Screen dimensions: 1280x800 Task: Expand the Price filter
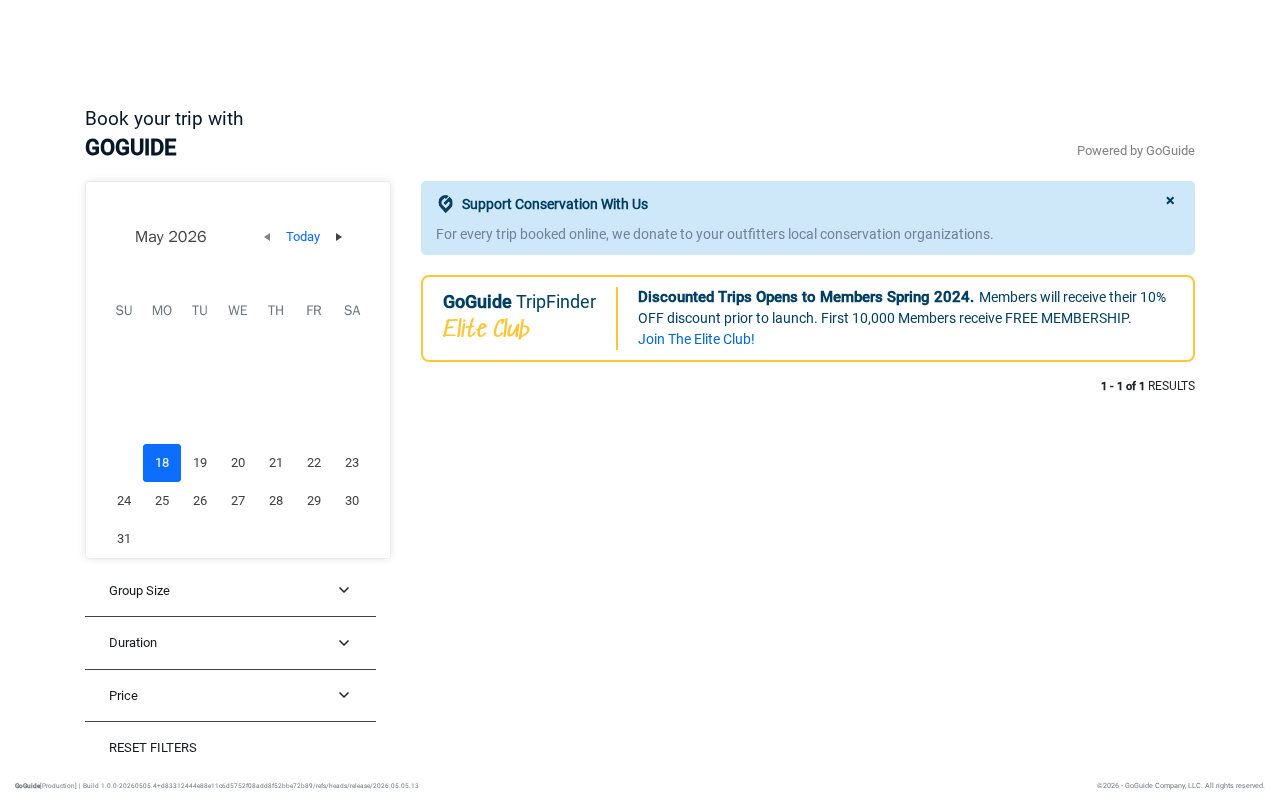point(230,696)
